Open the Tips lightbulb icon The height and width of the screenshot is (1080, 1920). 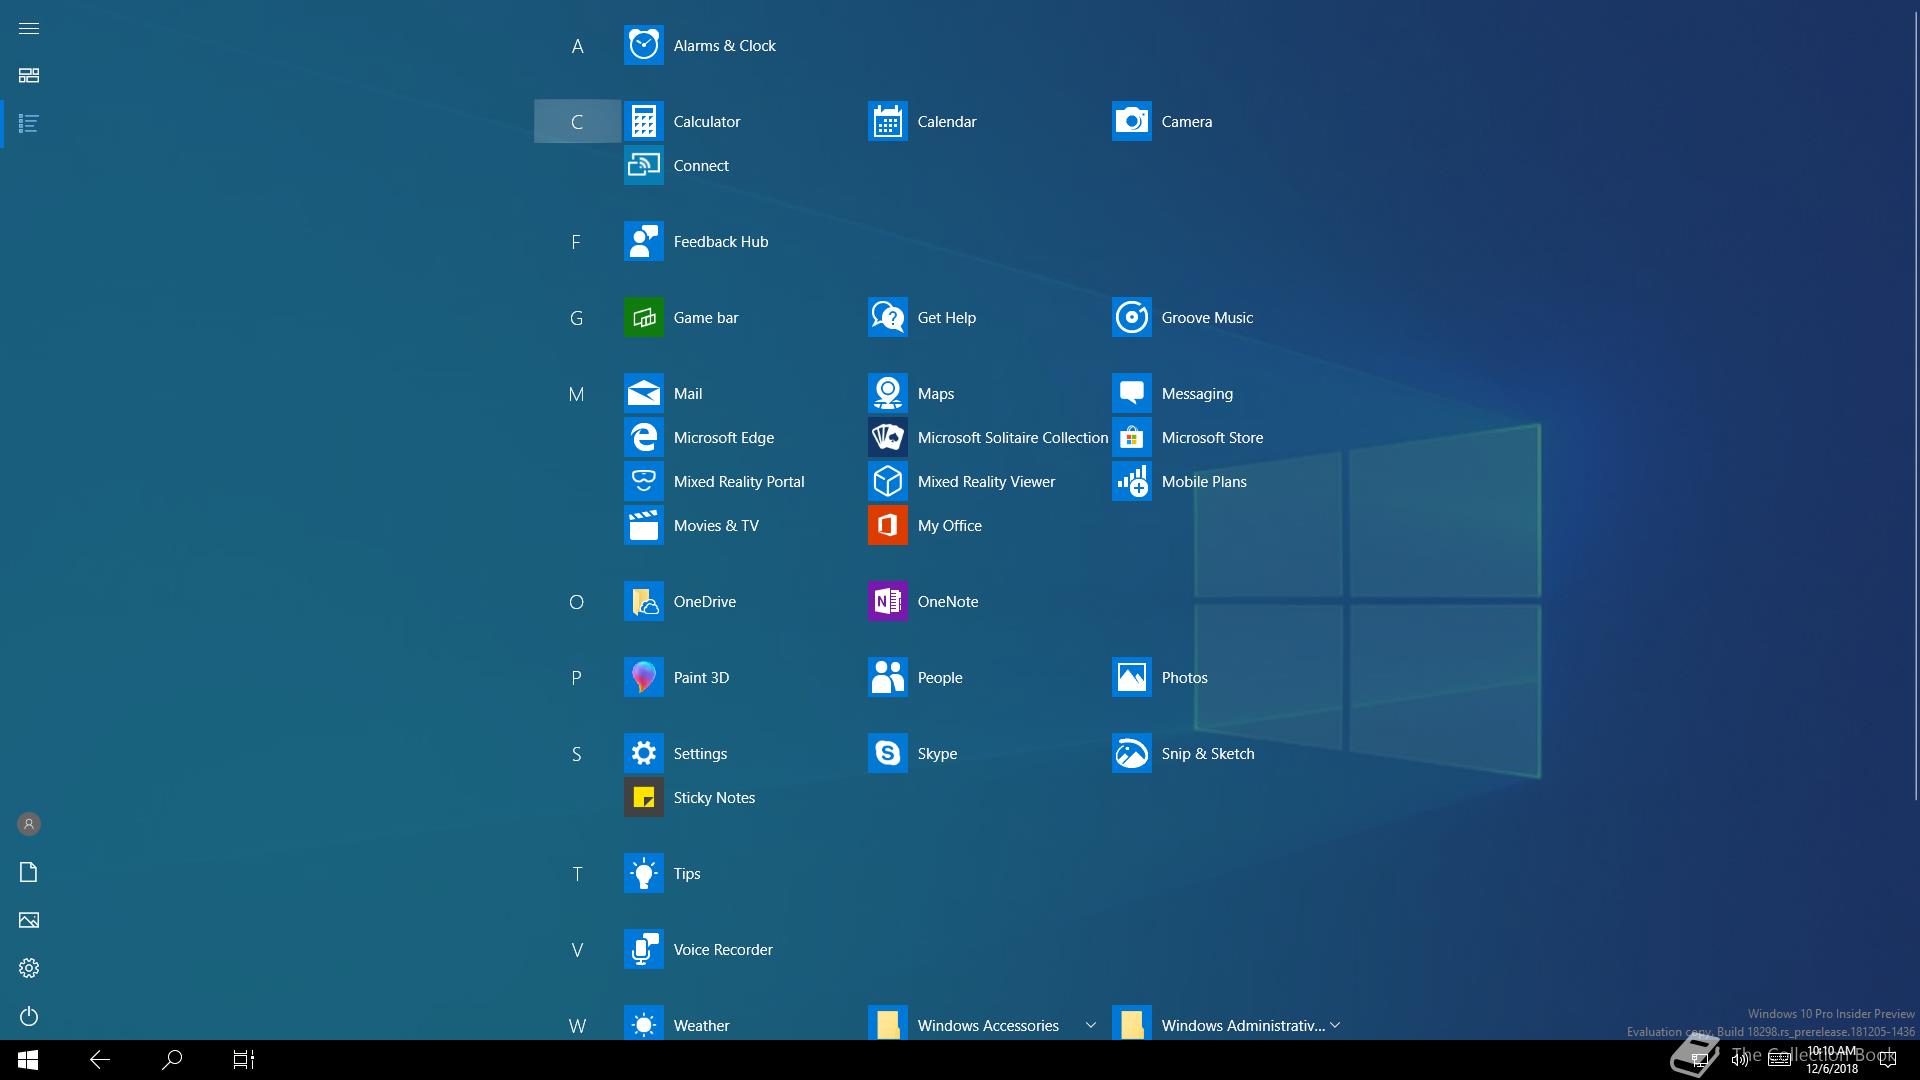coord(643,873)
